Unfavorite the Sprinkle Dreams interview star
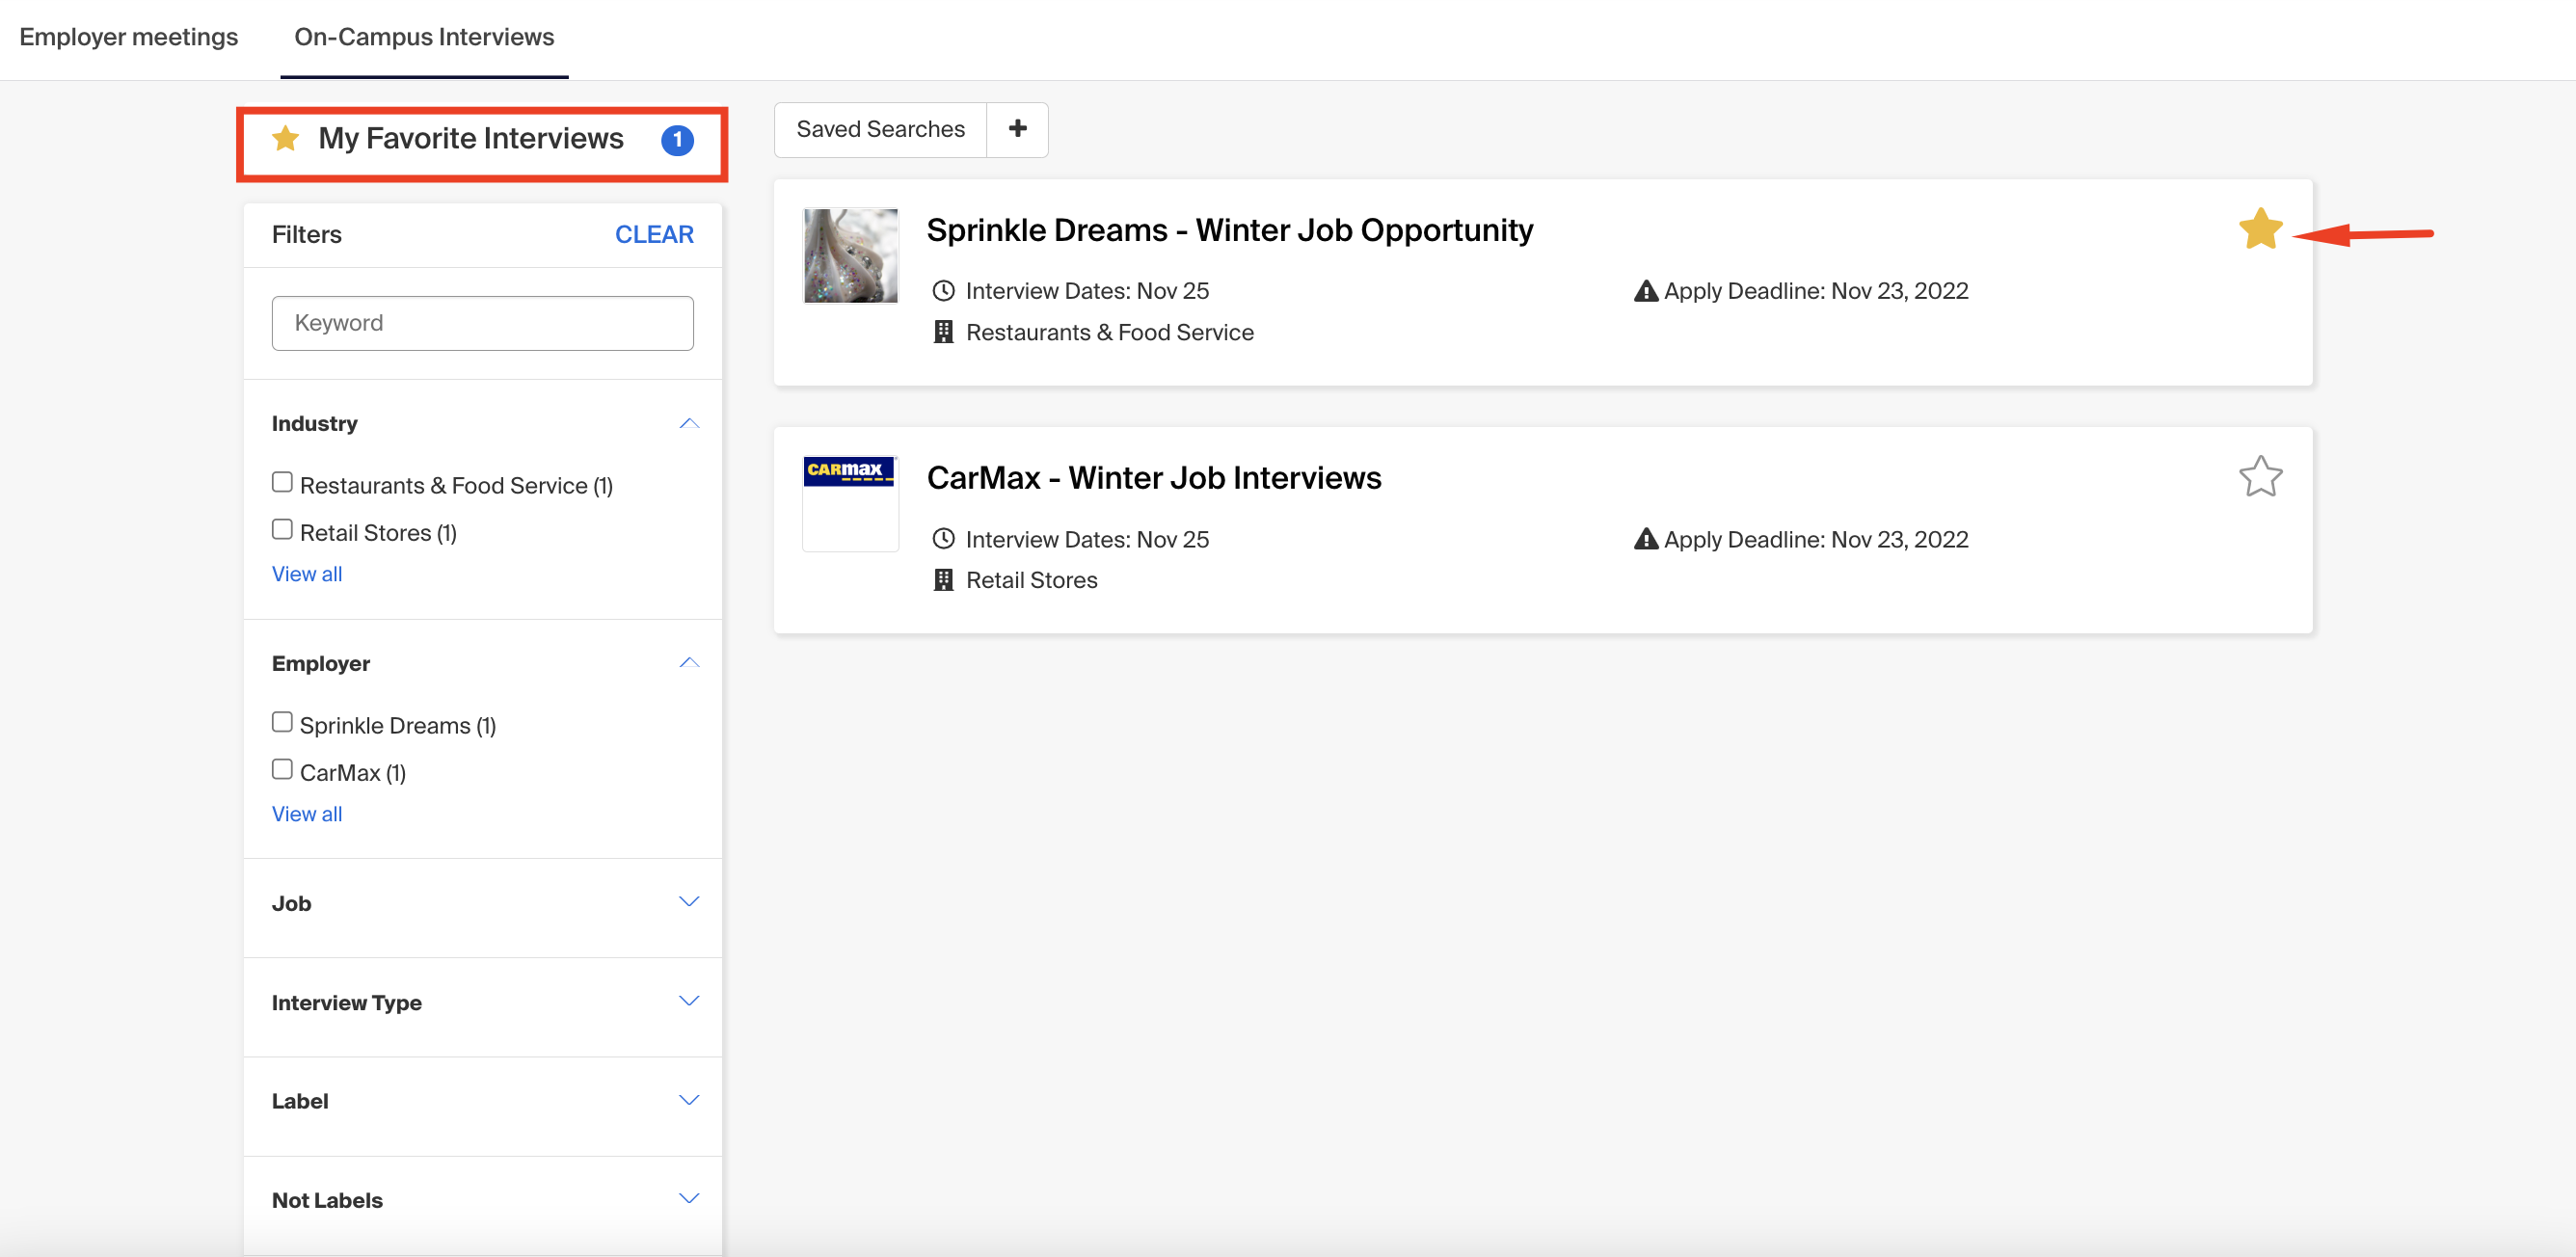The width and height of the screenshot is (2576, 1257). click(2260, 229)
